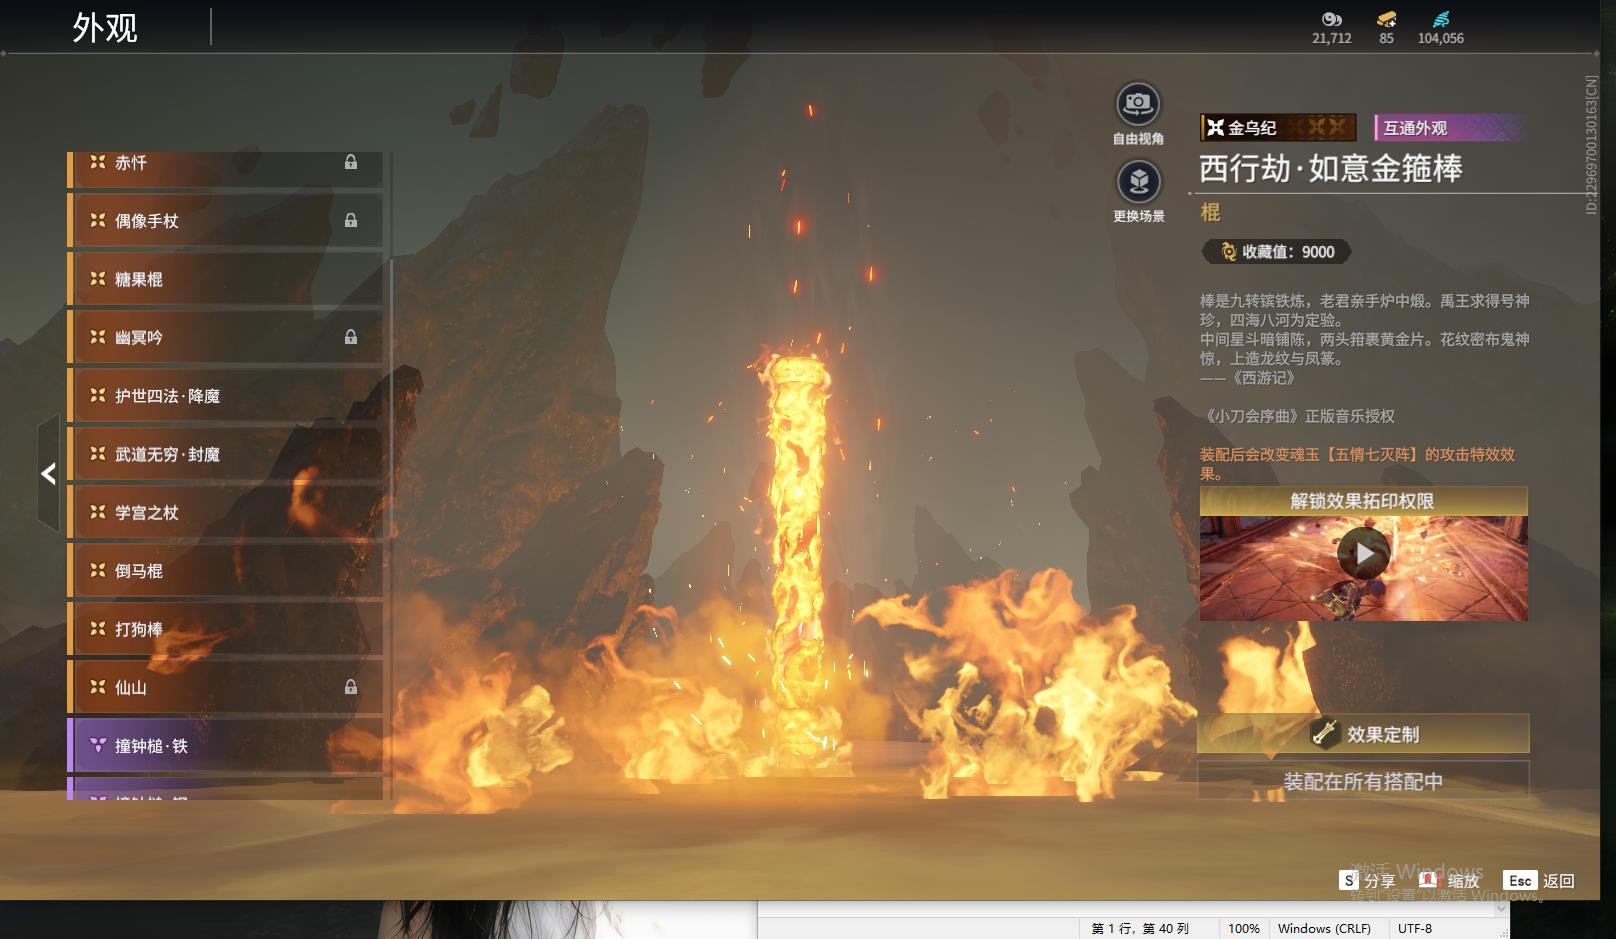Click the lock icon on 偶像手杖

[351, 220]
